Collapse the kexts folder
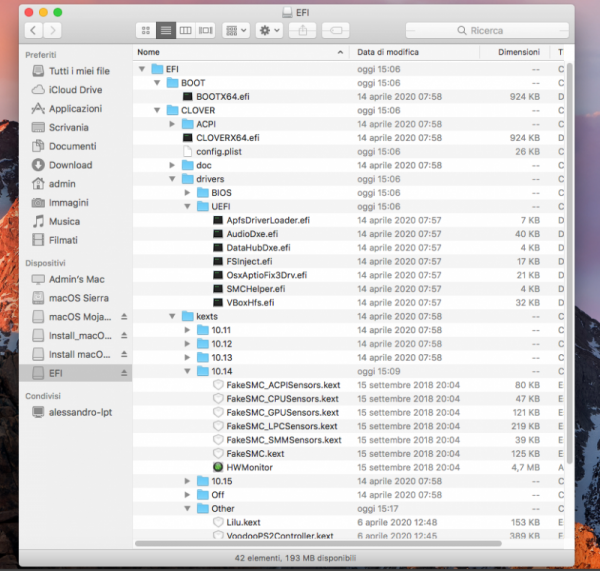 (172, 316)
